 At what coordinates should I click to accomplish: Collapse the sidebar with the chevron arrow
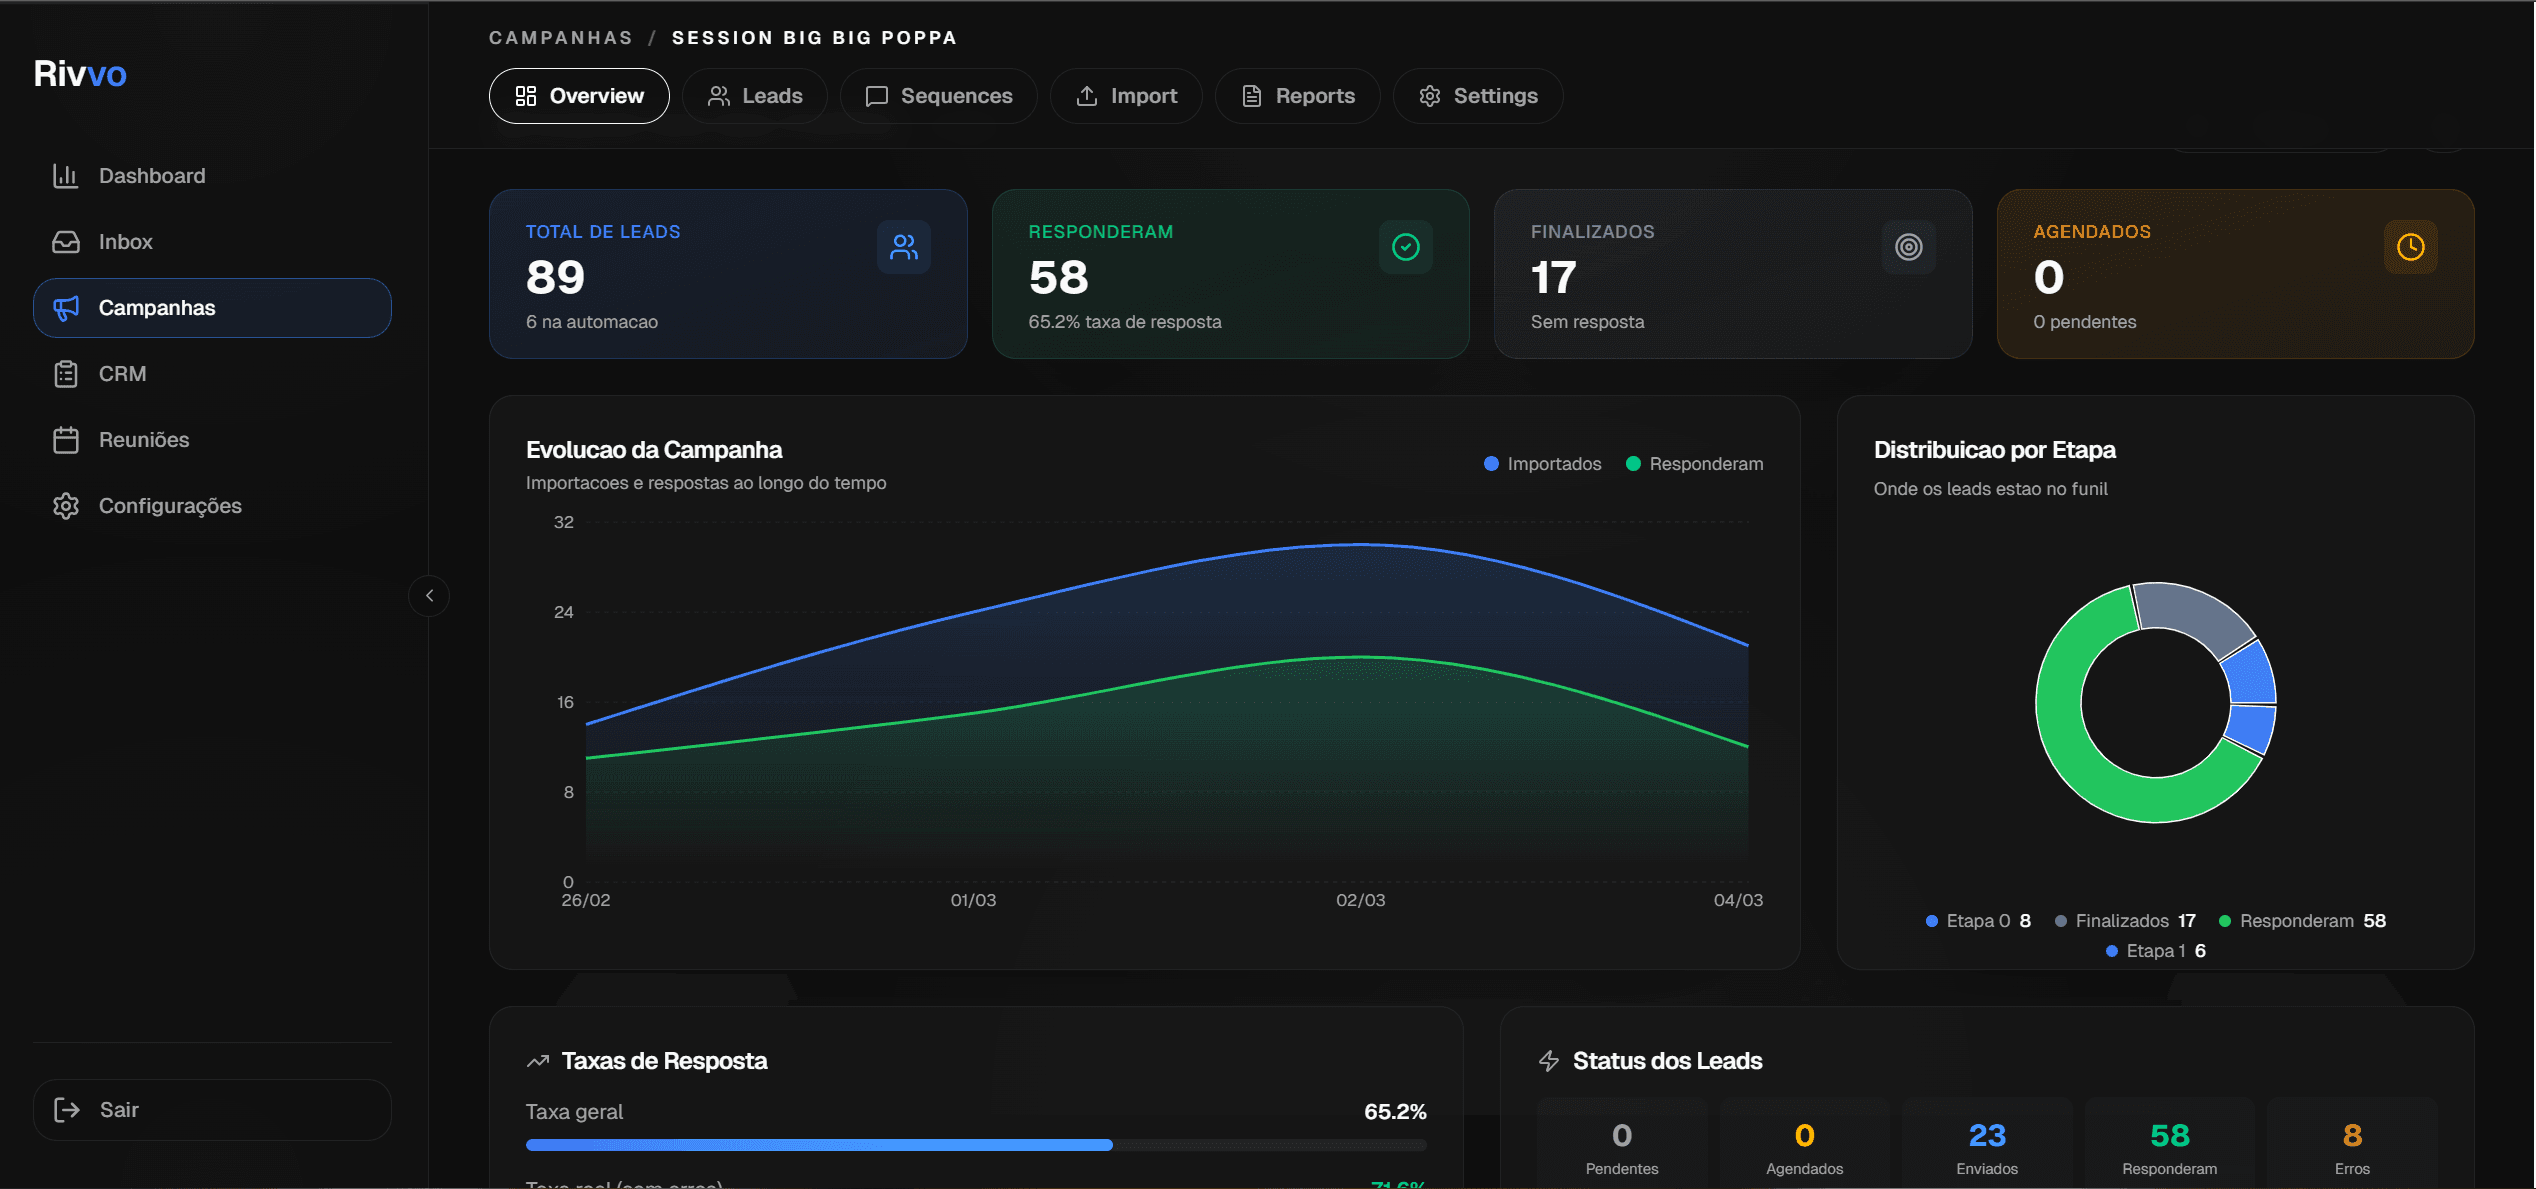coord(429,596)
